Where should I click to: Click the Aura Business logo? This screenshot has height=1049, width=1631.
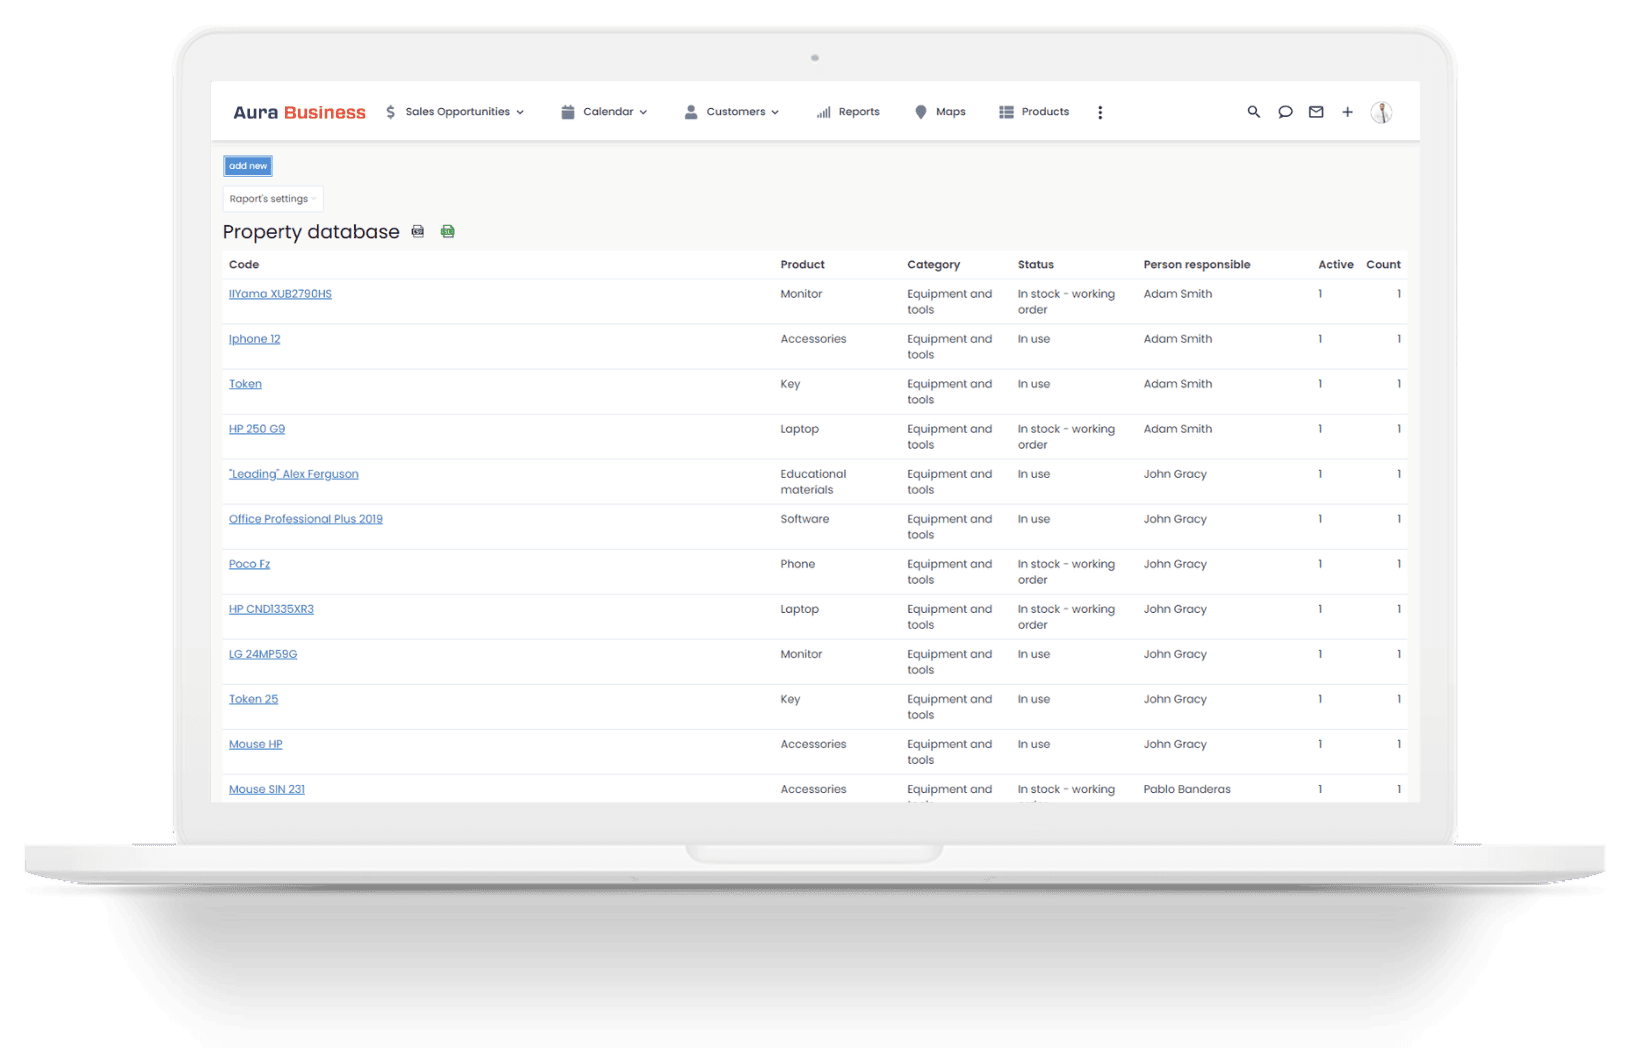[298, 111]
